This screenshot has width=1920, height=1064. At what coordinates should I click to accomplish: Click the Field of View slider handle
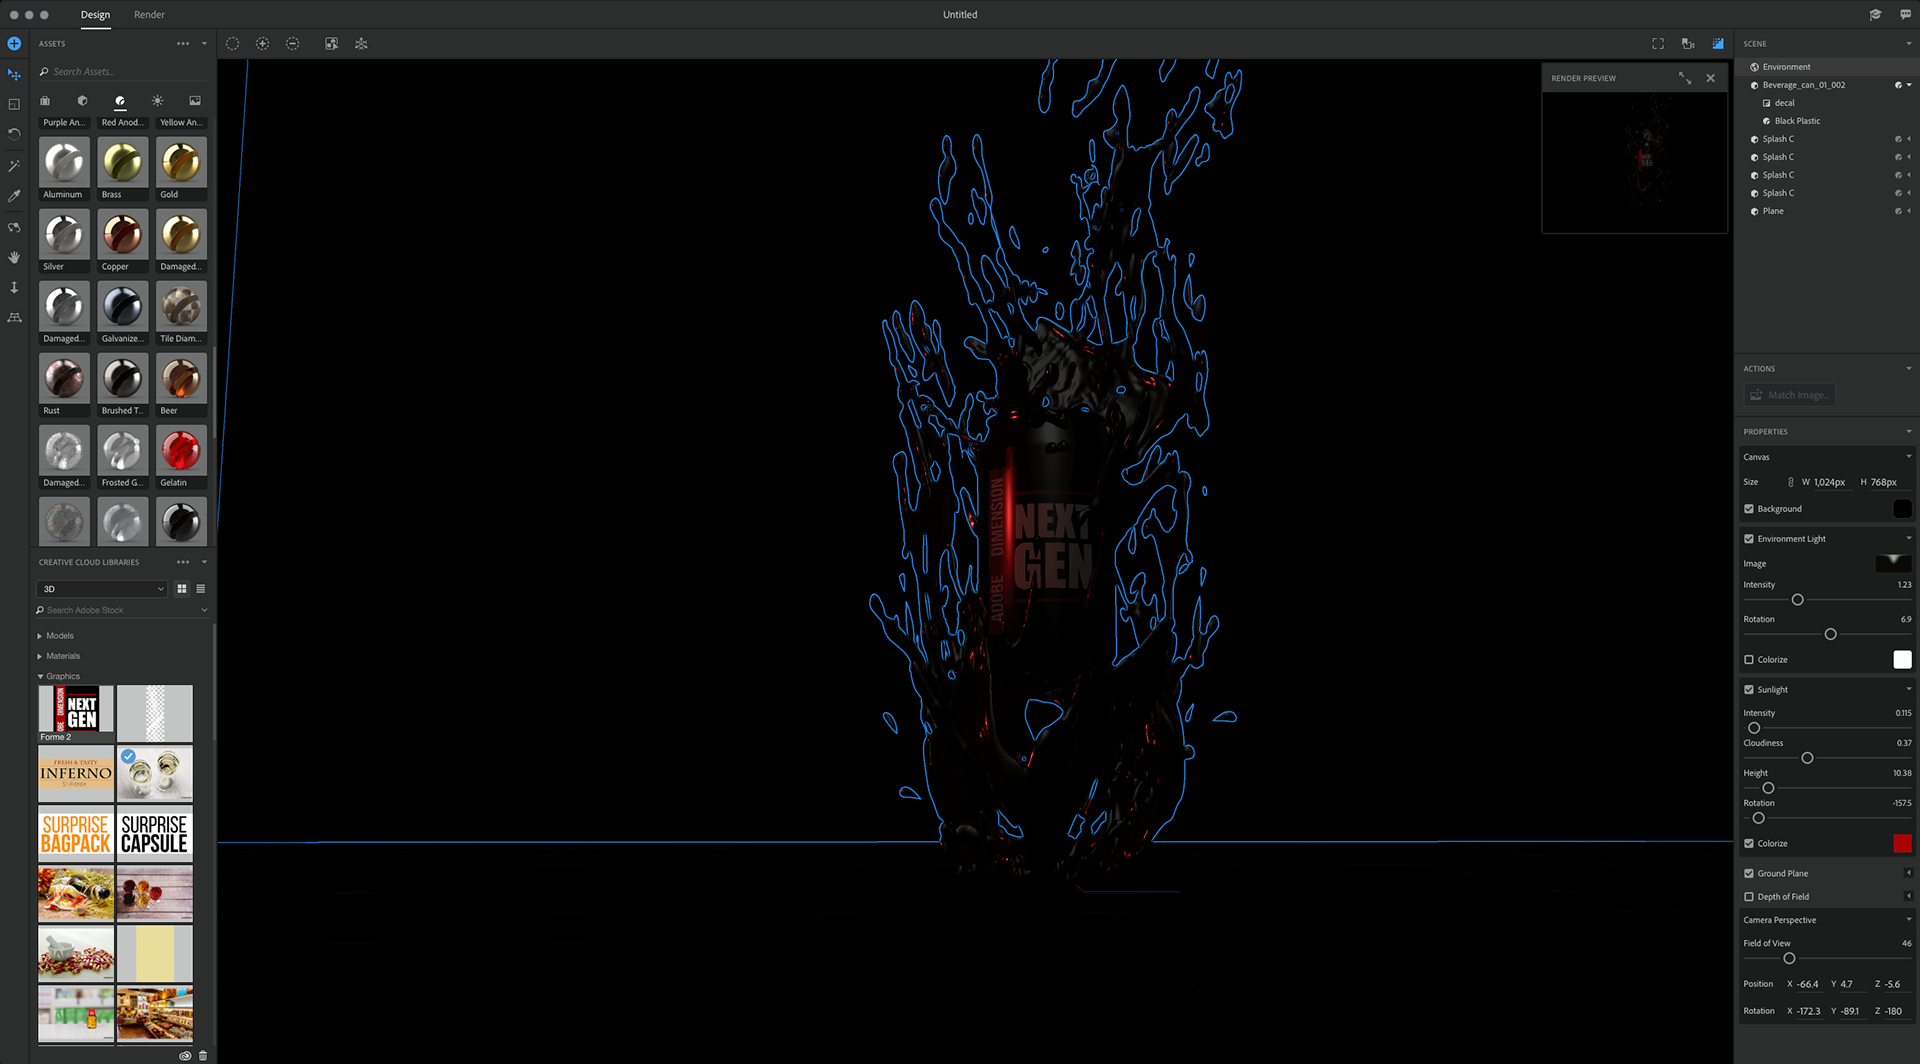pos(1789,958)
